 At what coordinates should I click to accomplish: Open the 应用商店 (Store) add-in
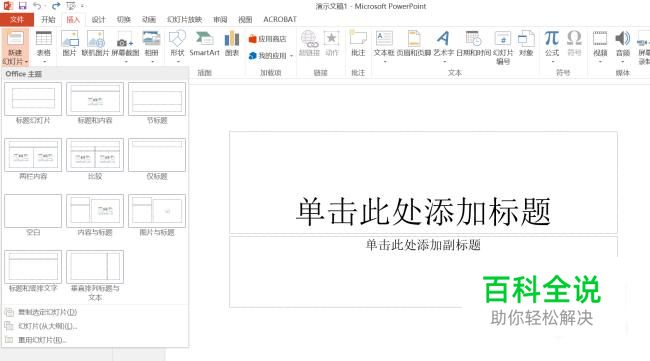pyautogui.click(x=268, y=39)
